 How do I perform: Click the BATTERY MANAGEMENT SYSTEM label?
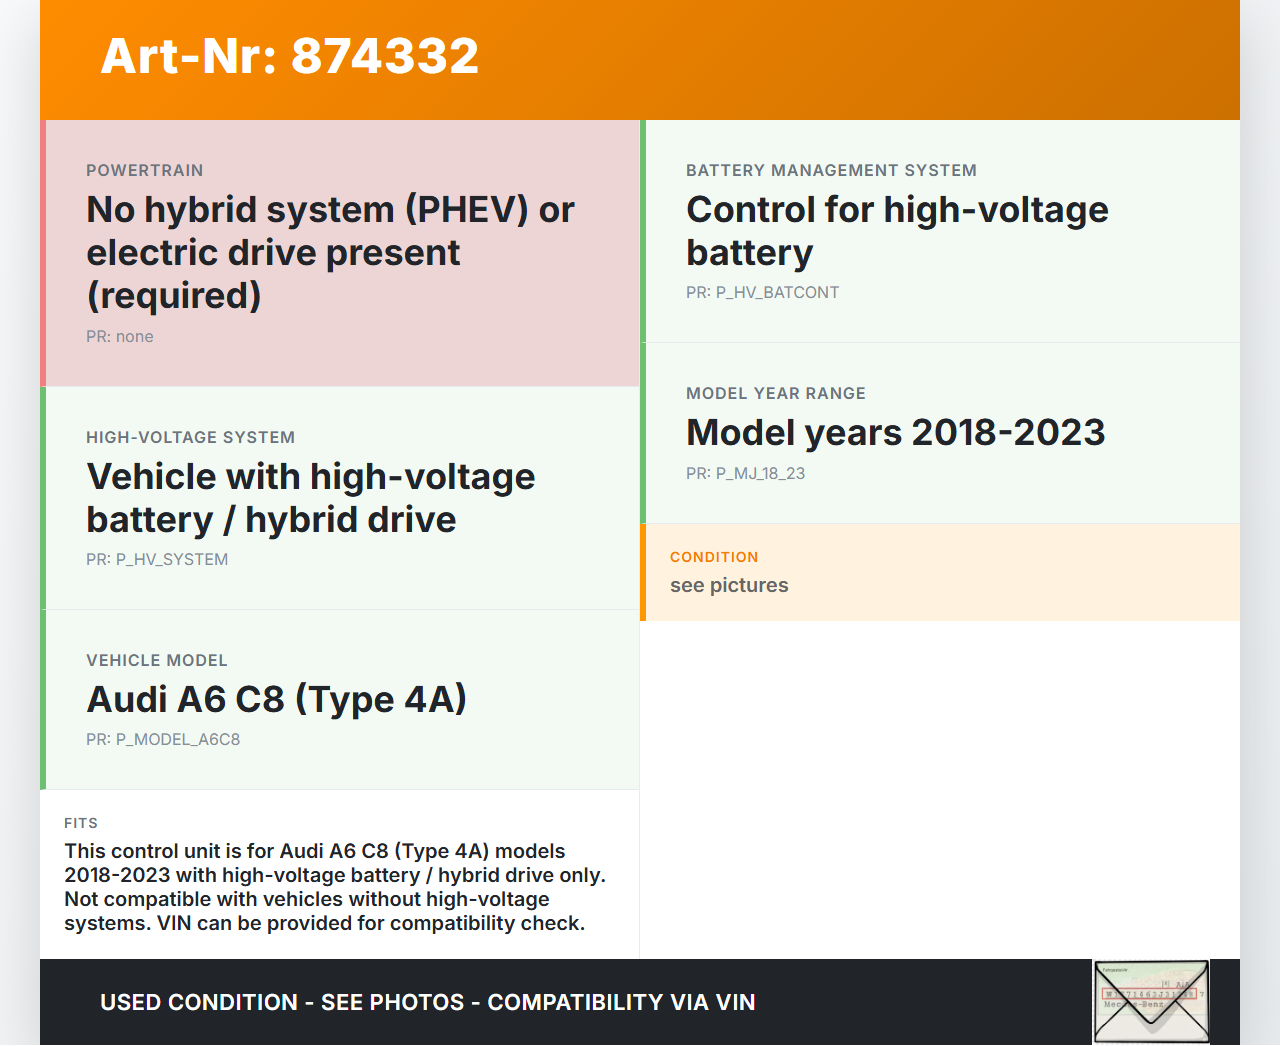coord(831,171)
